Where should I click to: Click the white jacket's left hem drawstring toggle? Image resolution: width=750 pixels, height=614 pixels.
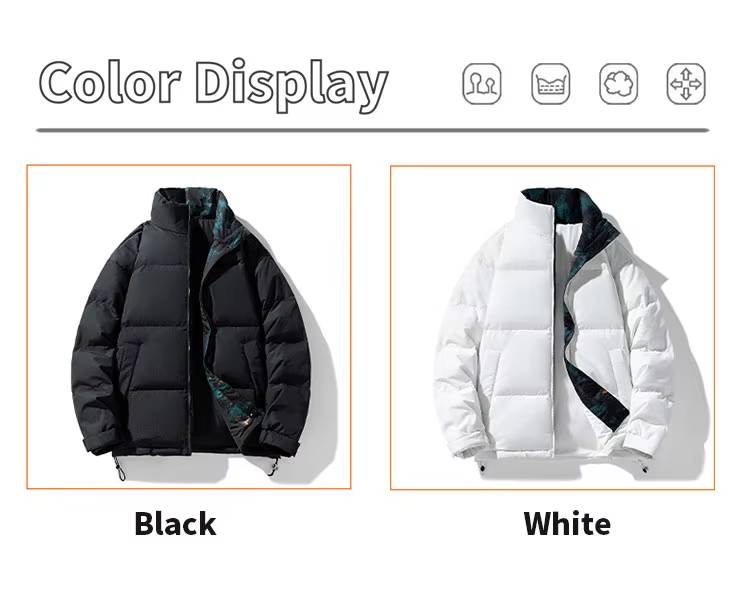click(482, 468)
